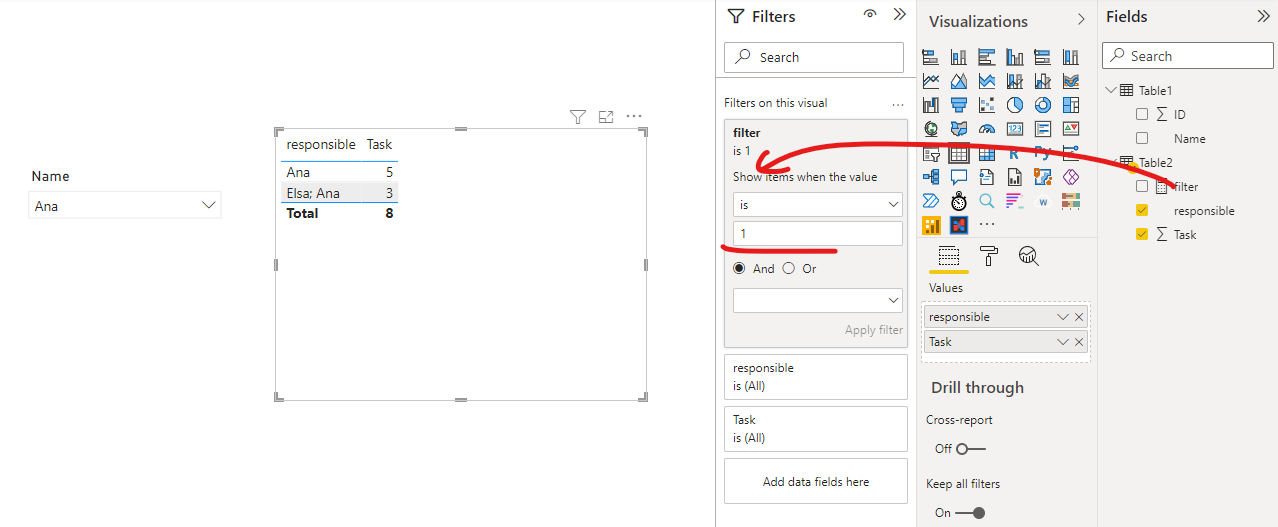Turn on the Cross-report toggle
This screenshot has height=527, width=1278.
click(x=970, y=449)
